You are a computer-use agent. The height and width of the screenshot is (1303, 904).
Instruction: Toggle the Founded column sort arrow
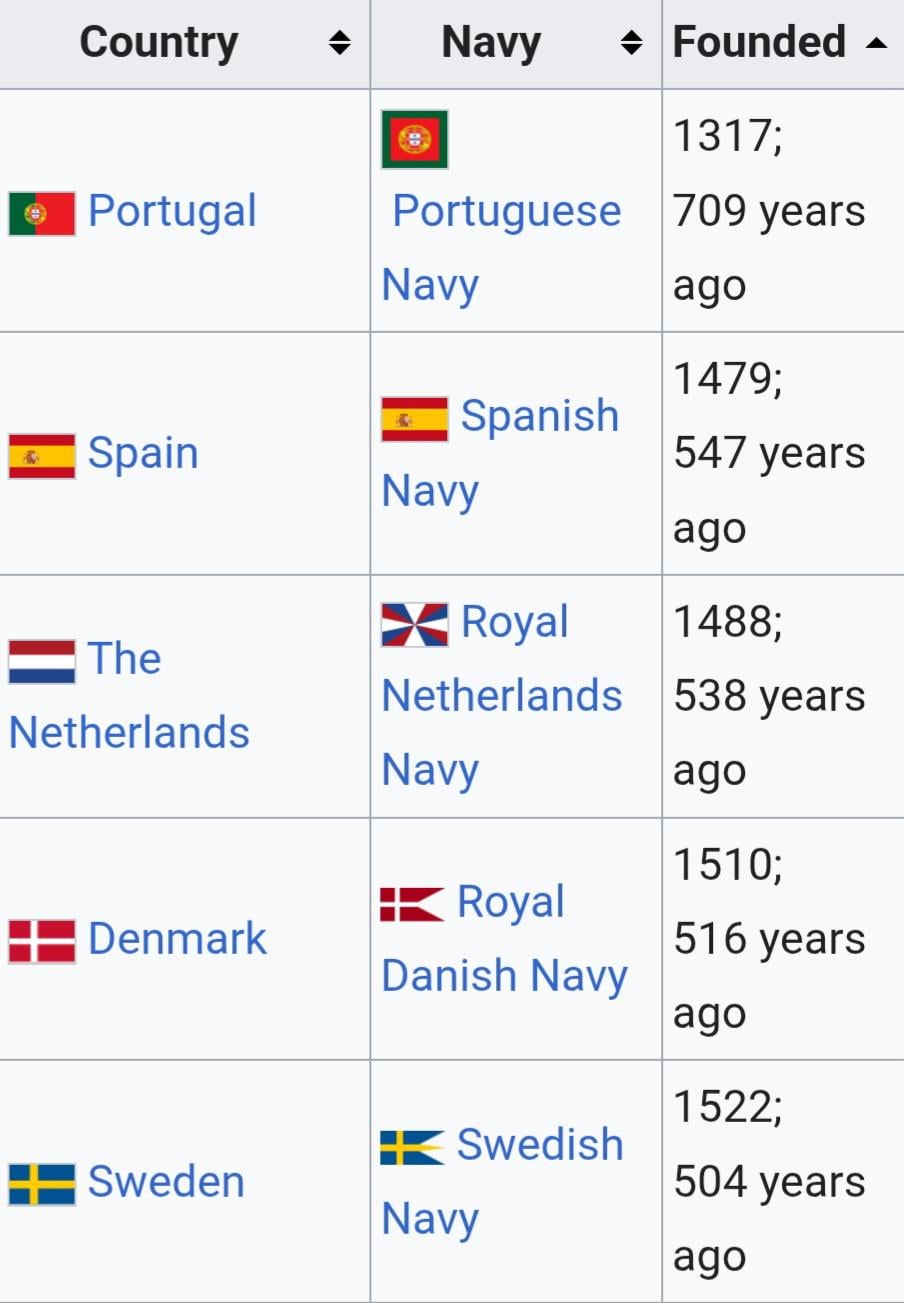coord(876,43)
